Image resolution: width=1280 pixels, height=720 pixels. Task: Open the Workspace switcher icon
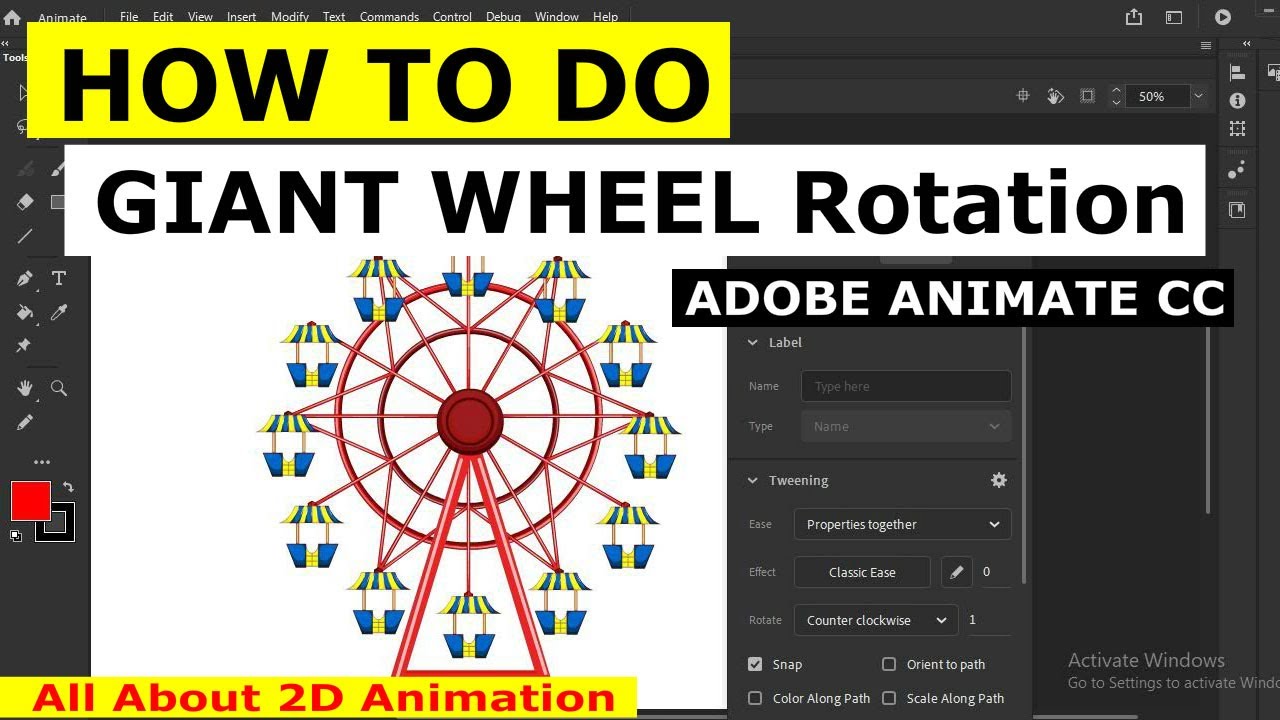(x=1174, y=17)
